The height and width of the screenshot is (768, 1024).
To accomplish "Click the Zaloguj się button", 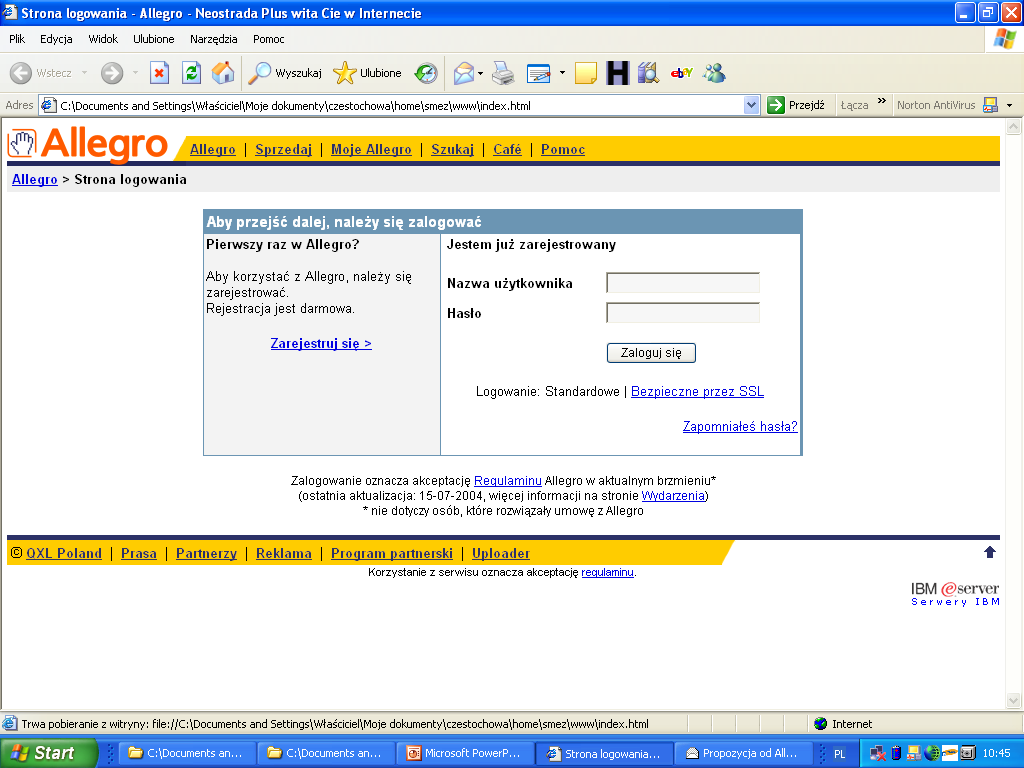I will click(651, 353).
